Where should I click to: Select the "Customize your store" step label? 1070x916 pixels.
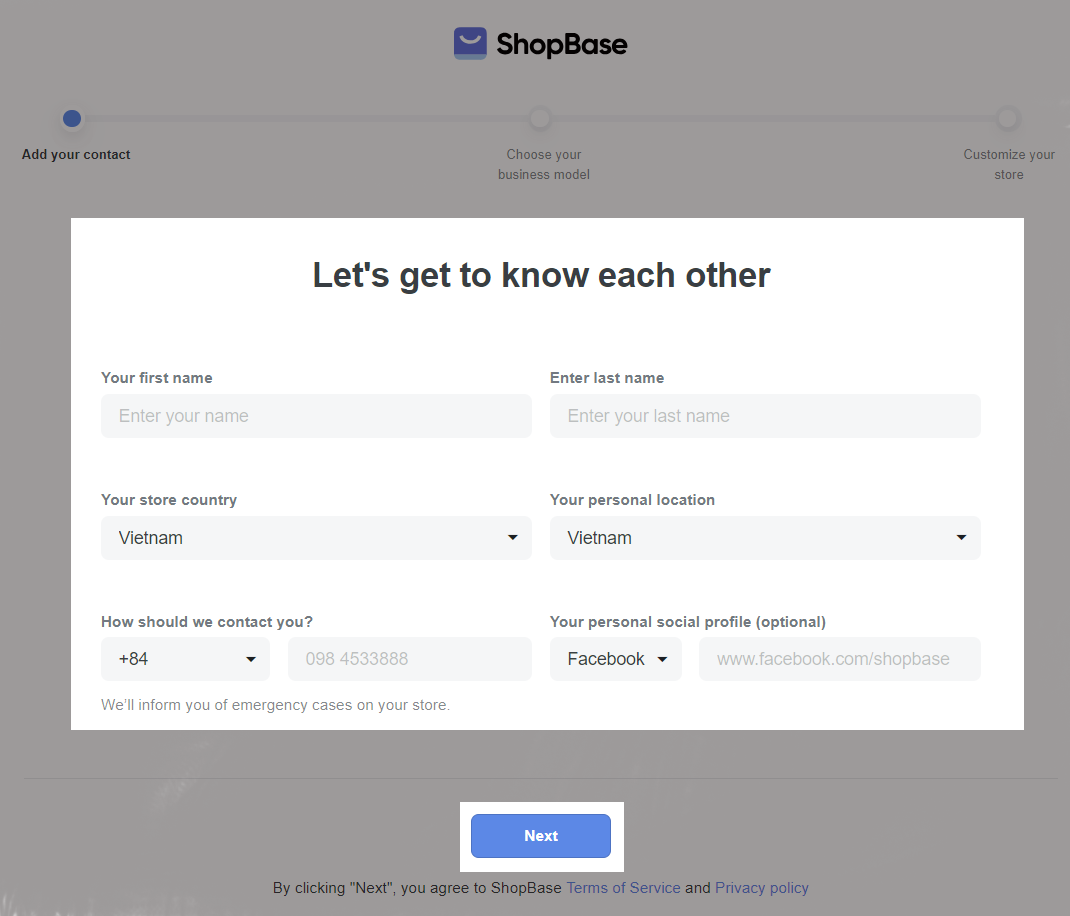(x=1008, y=165)
